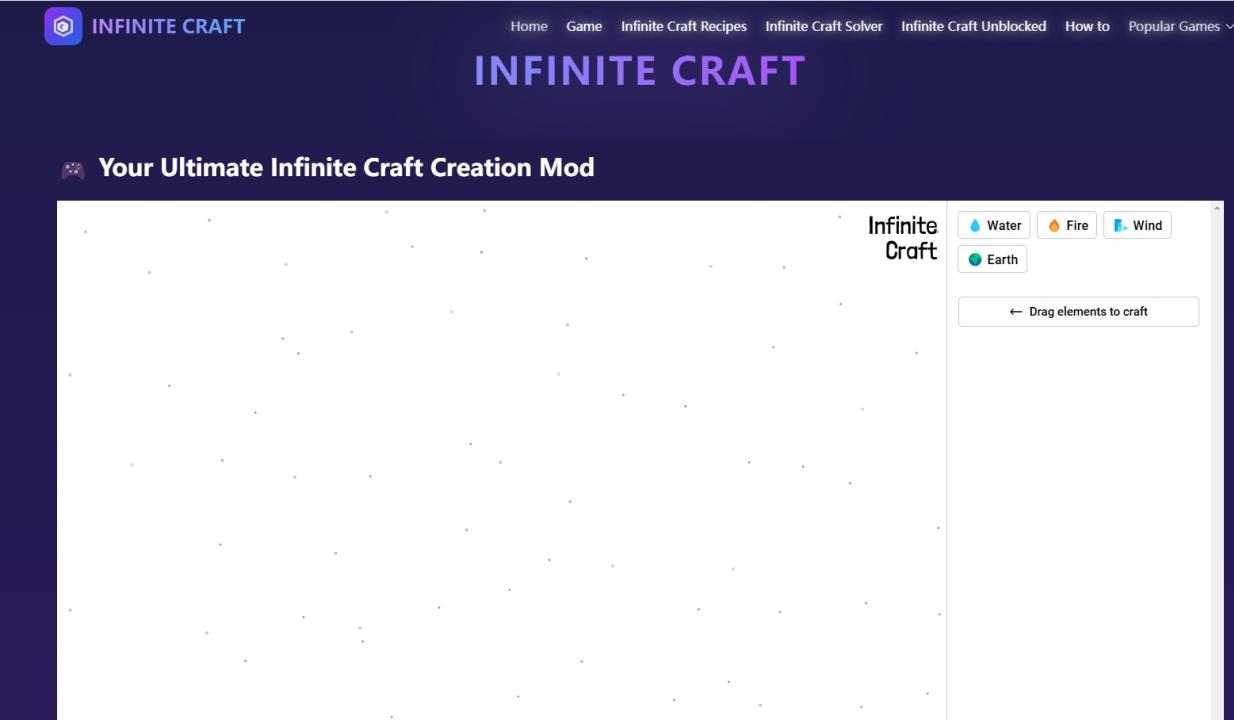Viewport: 1234px width, 720px height.
Task: Navigate to Infinite Craft Solver
Action: click(x=824, y=26)
